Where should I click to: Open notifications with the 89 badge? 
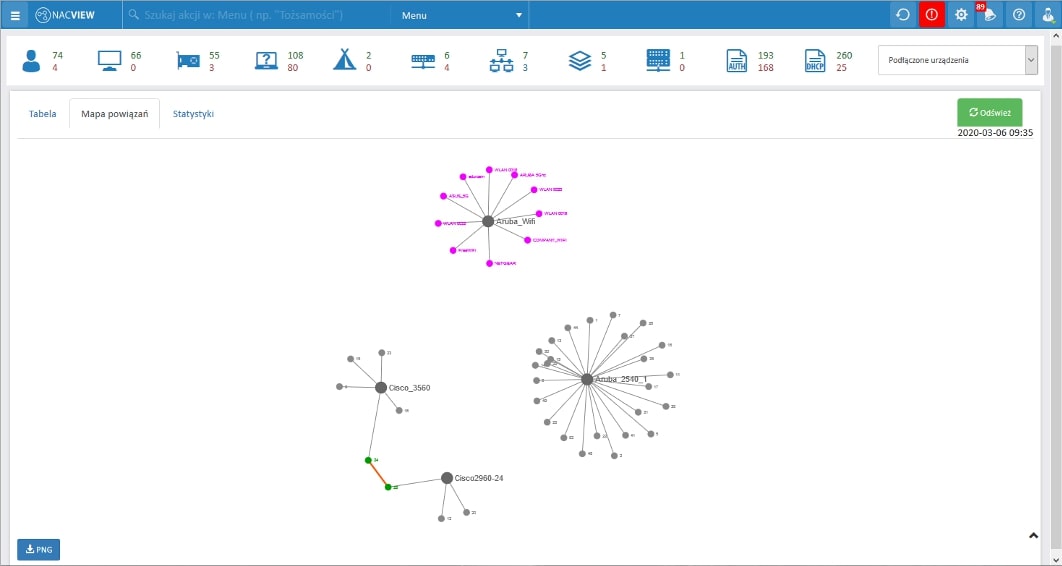click(988, 15)
